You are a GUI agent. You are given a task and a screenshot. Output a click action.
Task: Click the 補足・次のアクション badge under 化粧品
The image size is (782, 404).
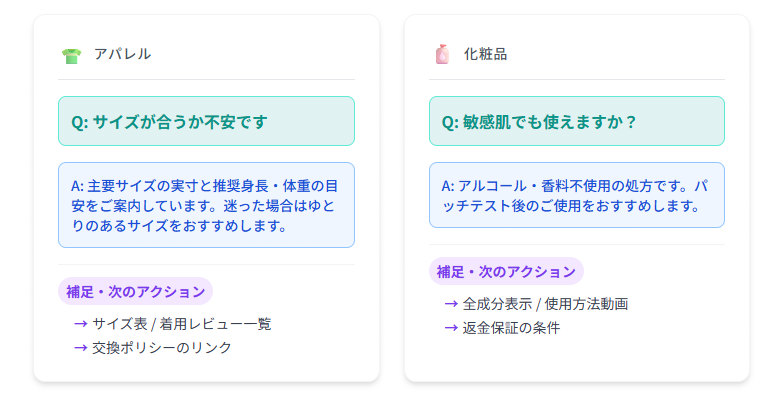click(506, 271)
